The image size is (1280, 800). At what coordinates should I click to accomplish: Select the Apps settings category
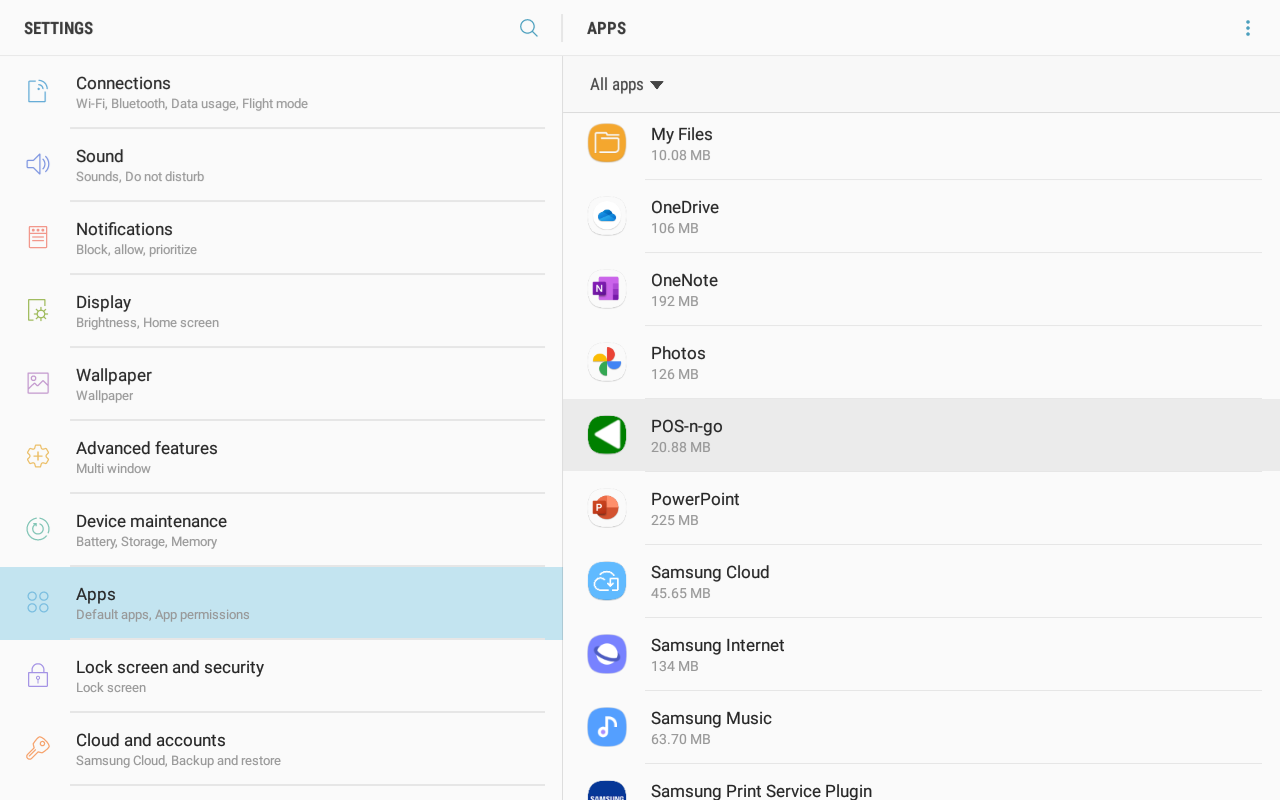pos(281,603)
